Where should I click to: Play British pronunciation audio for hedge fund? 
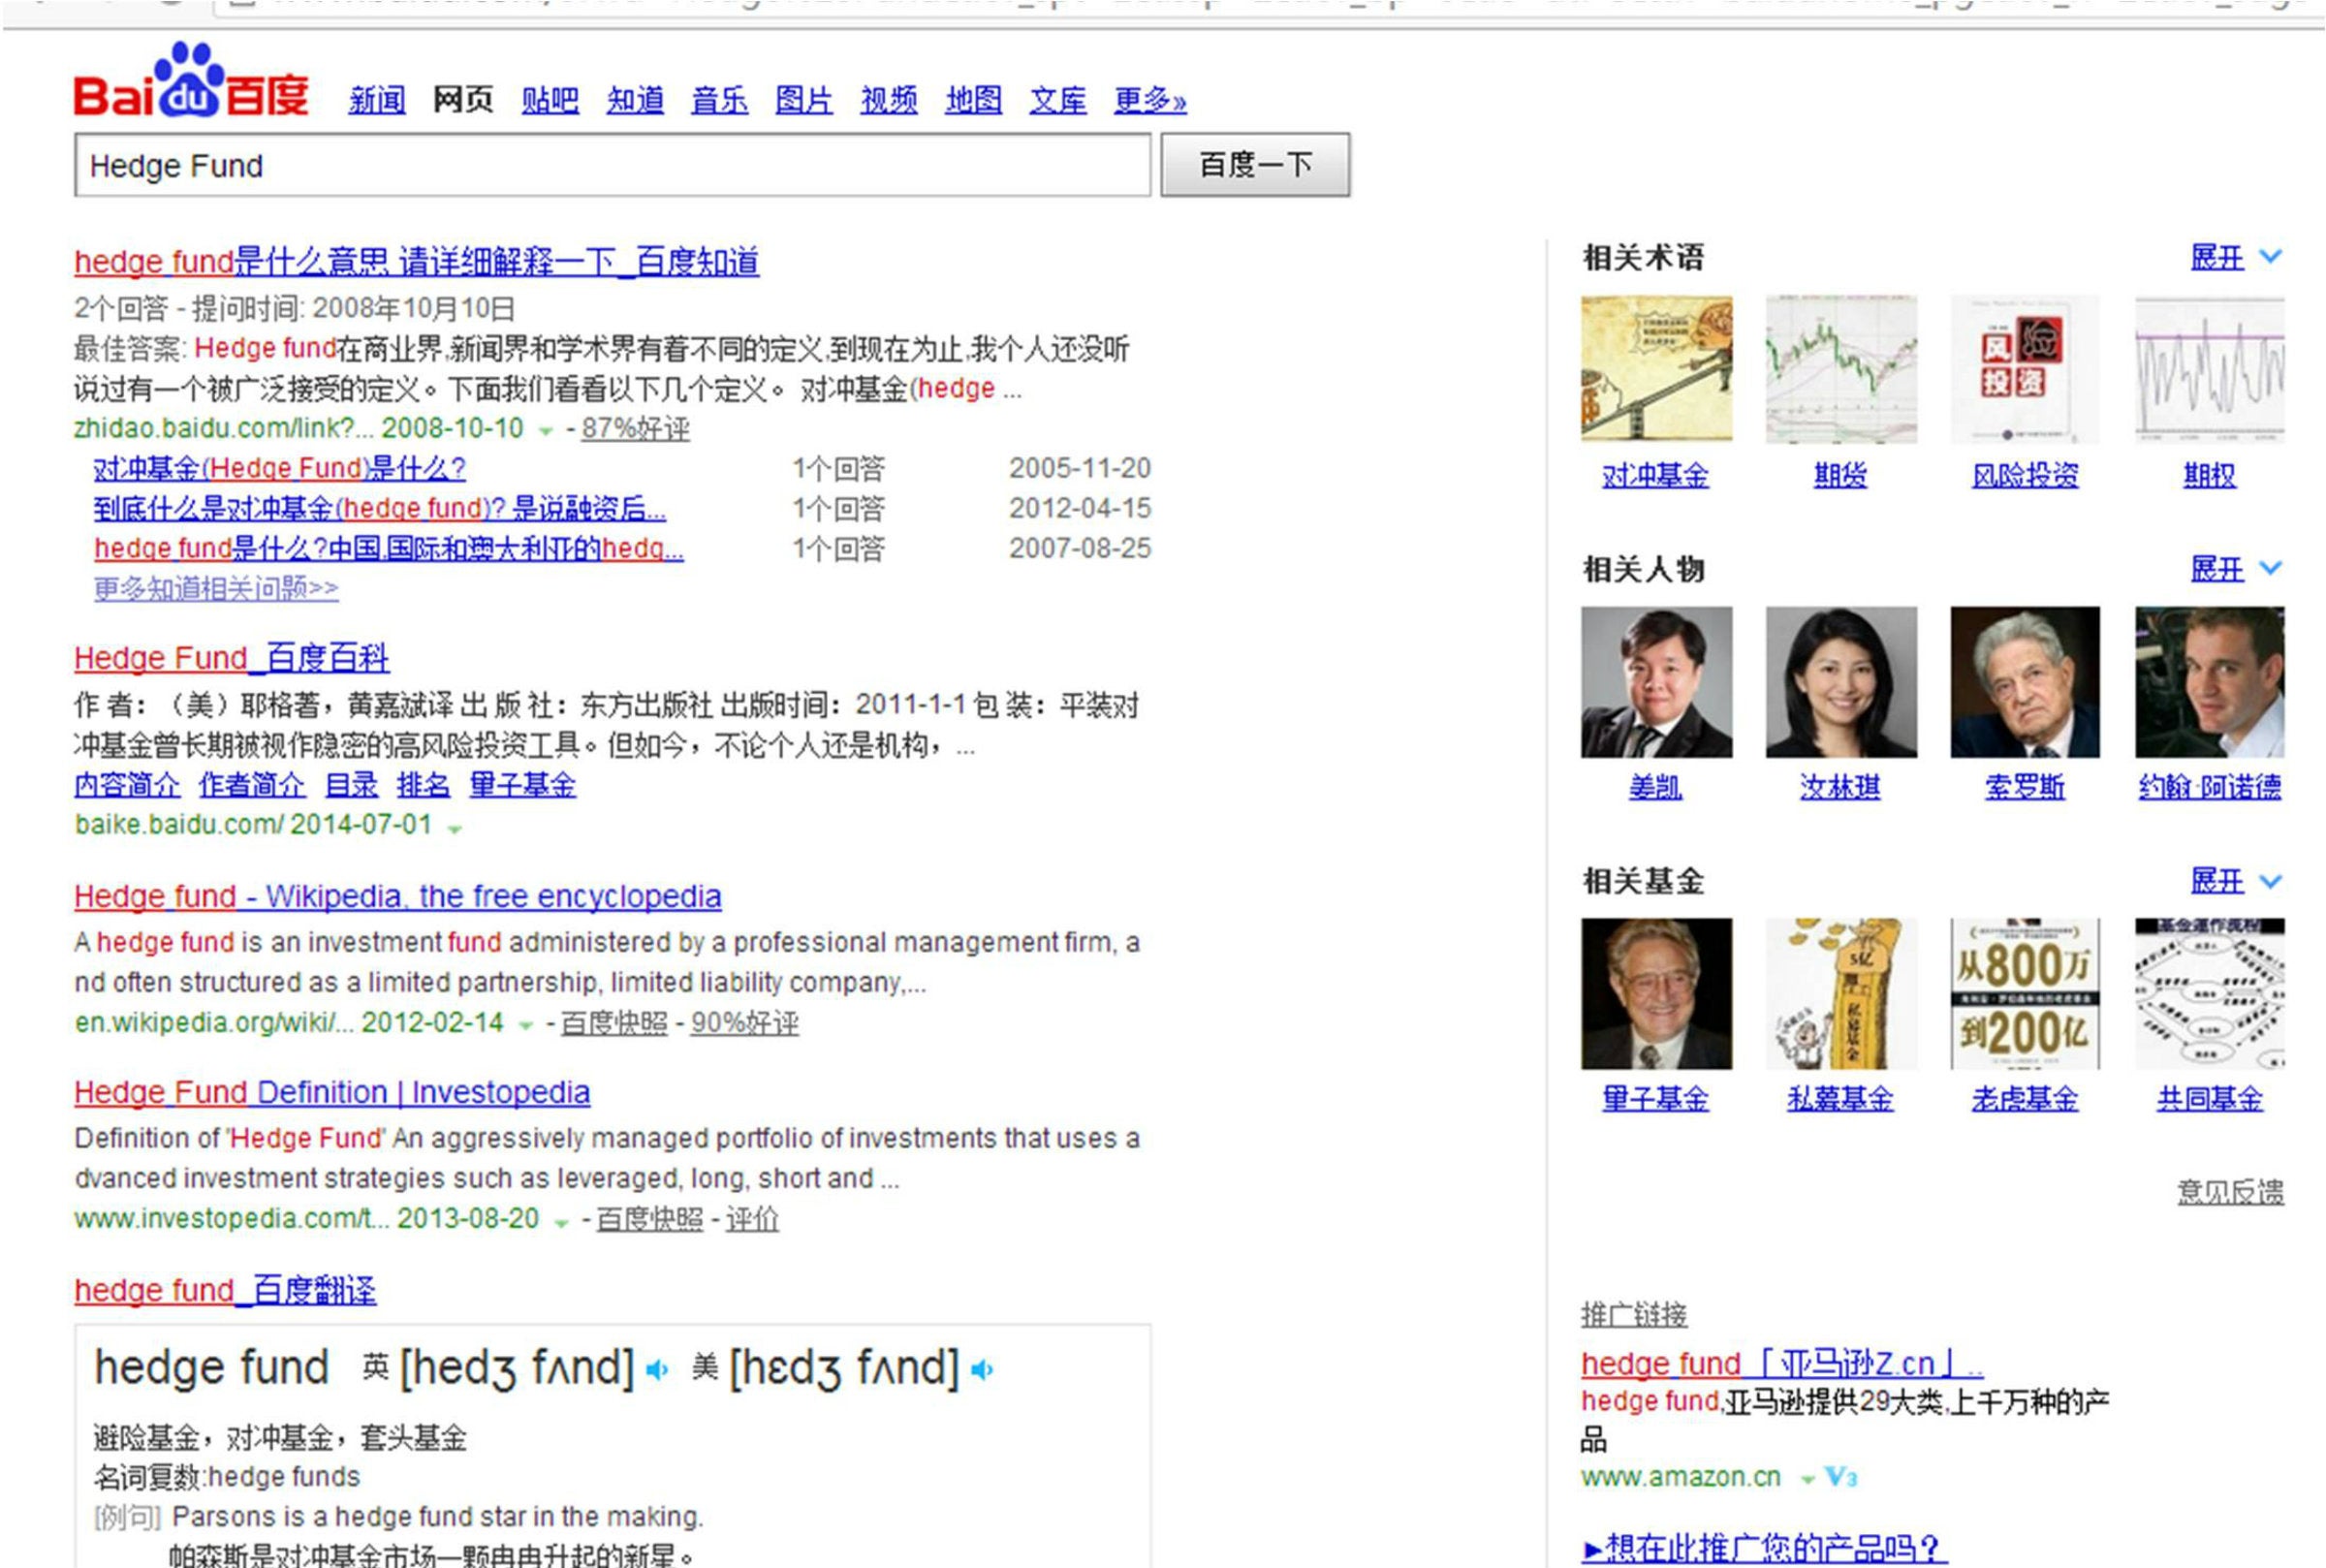point(657,1370)
